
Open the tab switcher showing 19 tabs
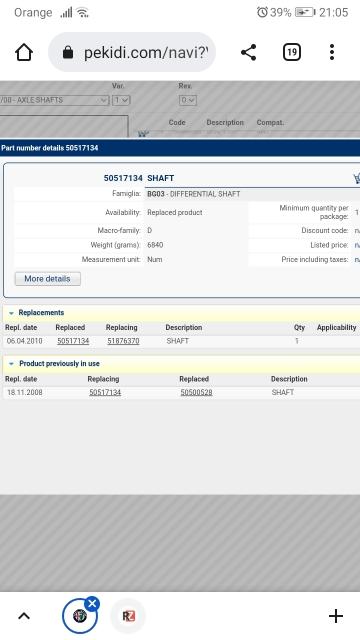pos(292,52)
